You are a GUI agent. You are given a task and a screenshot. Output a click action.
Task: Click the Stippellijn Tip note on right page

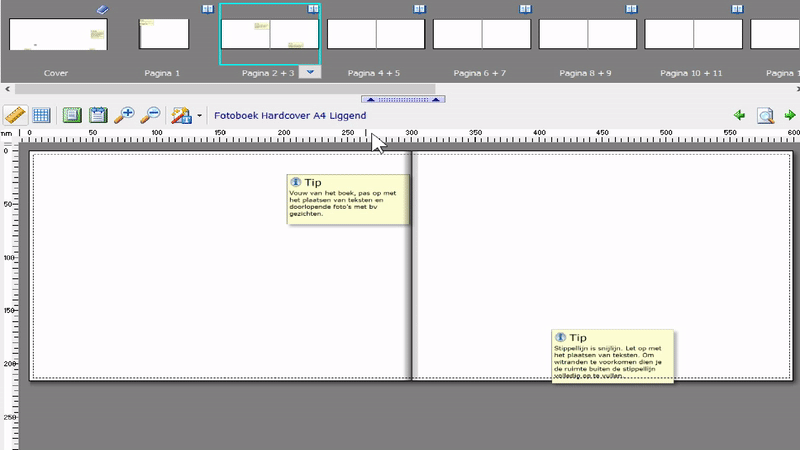pyautogui.click(x=612, y=356)
